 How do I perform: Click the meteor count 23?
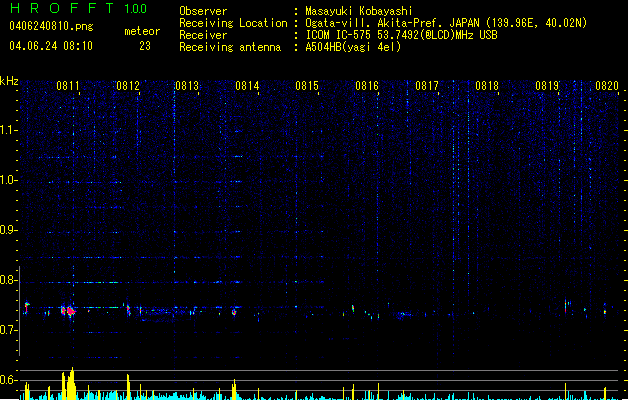(145, 46)
